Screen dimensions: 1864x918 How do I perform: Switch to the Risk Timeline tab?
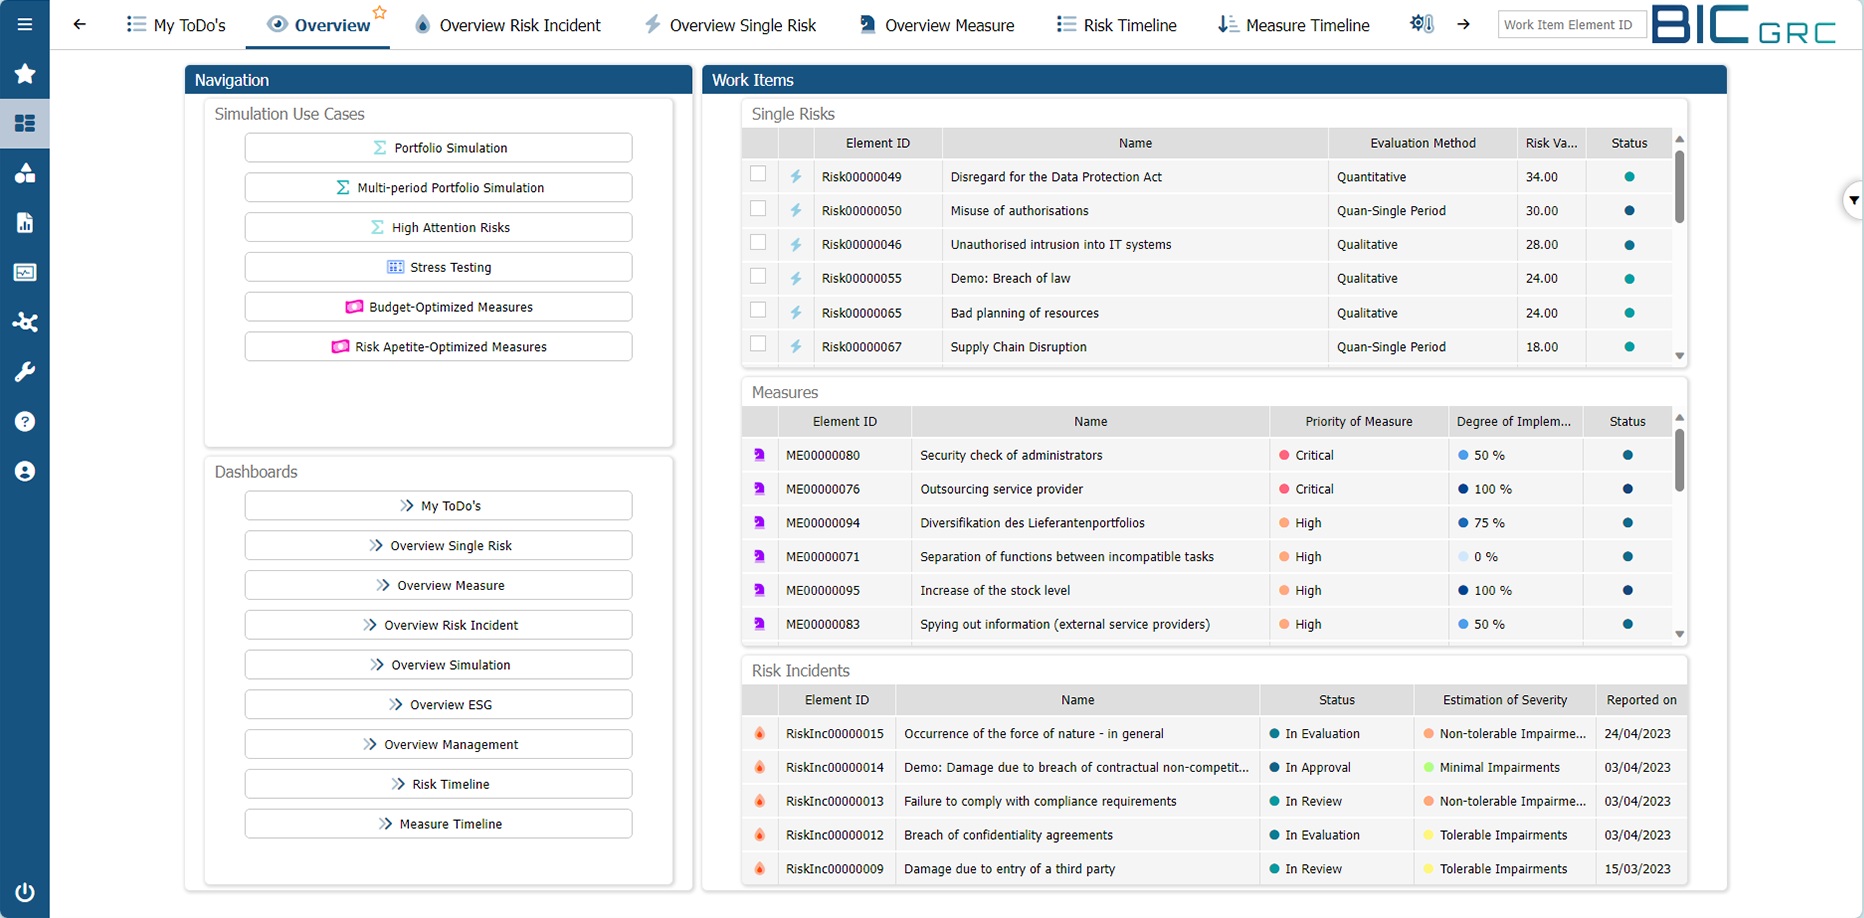pos(1116,24)
